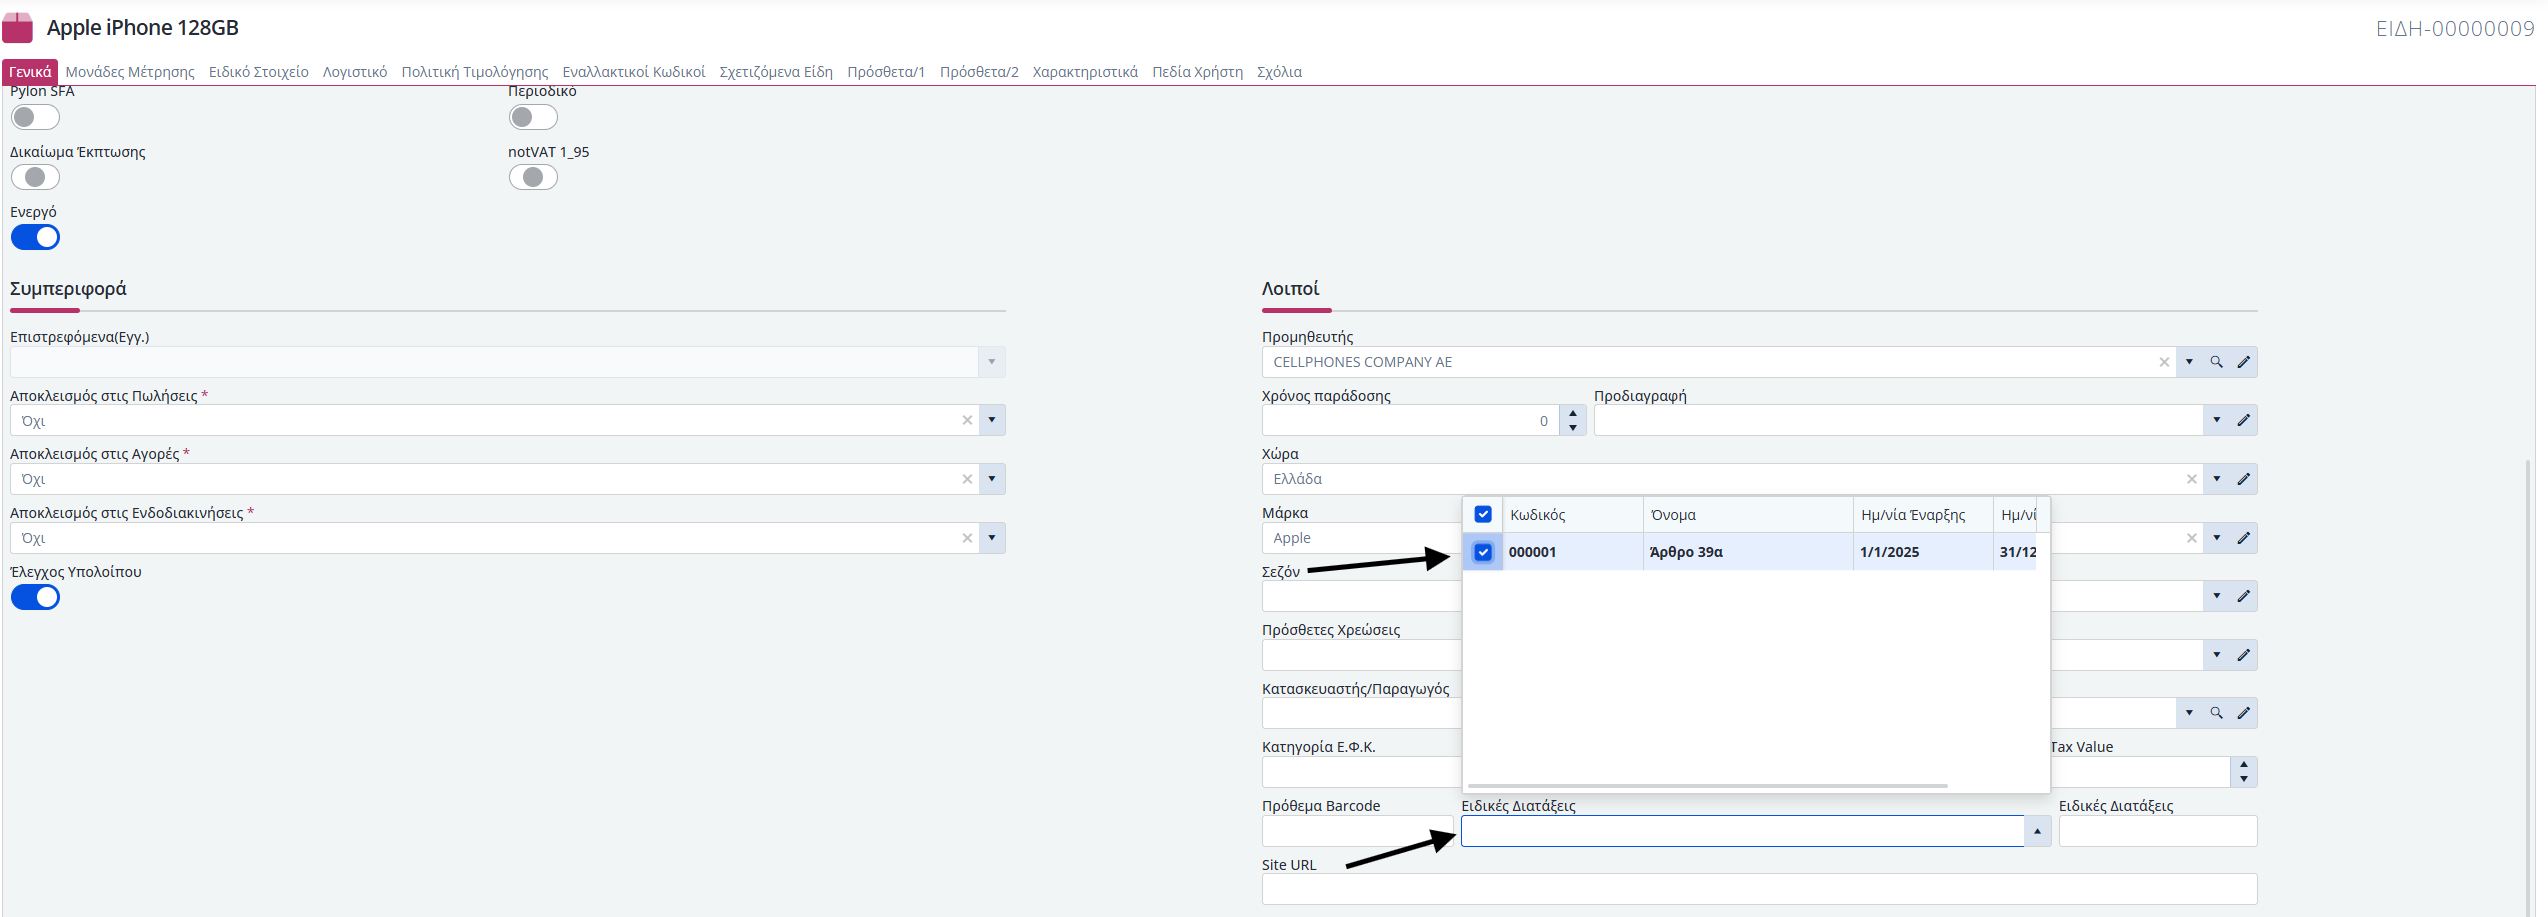Viewport: 2548px width, 917px height.
Task: Search Κατασκευαστής/Παραγωγός with magnifier icon
Action: pos(2216,713)
